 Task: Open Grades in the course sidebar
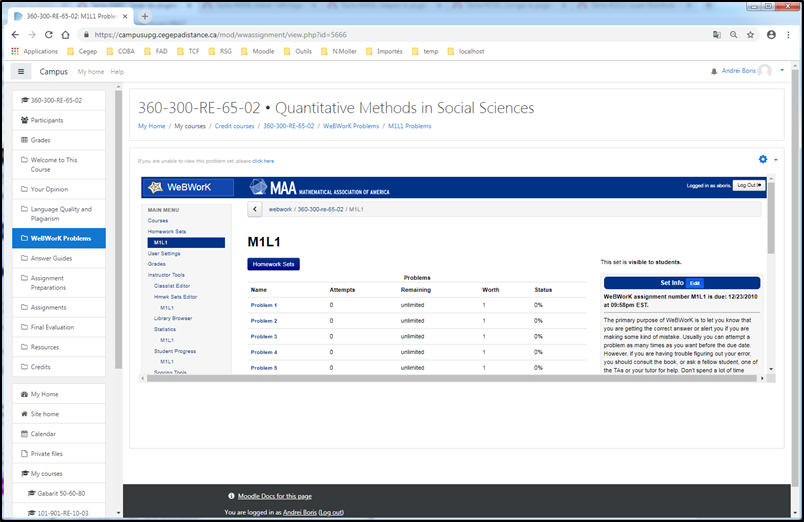point(40,140)
